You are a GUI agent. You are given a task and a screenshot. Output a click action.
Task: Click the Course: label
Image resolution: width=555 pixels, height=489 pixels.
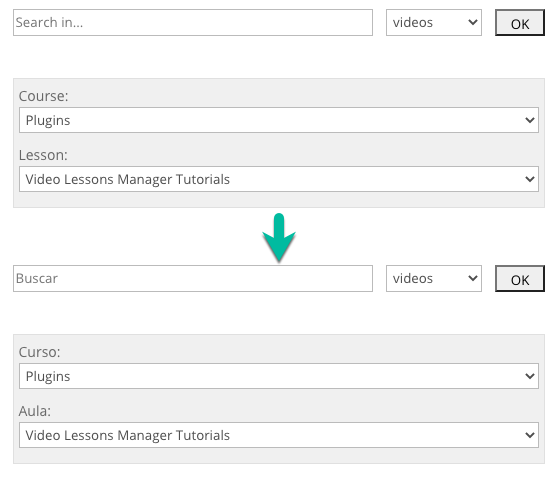coord(43,96)
